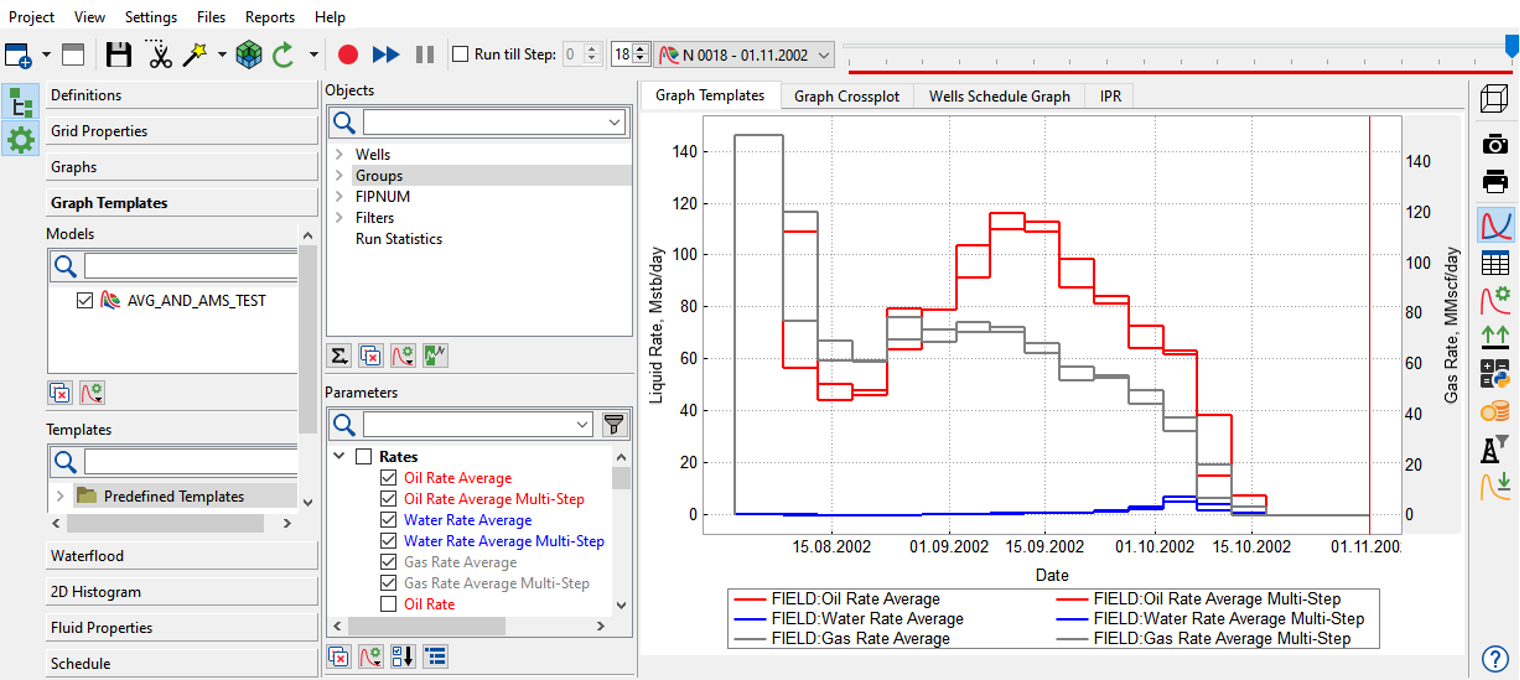Open the Fluid Properties section

tap(181, 628)
